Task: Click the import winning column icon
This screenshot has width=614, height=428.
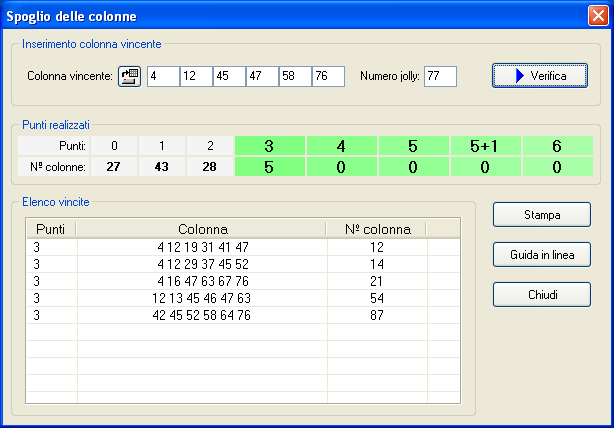Action: 130,76
